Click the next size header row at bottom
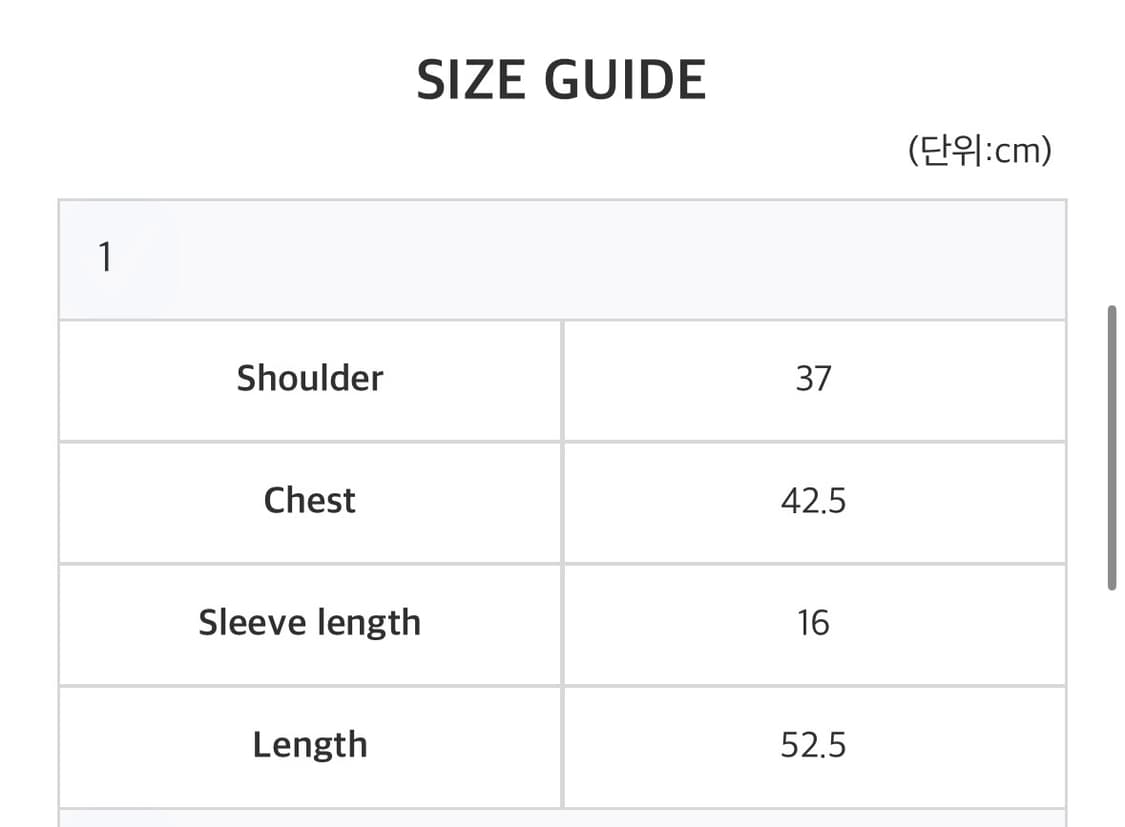 [562, 819]
